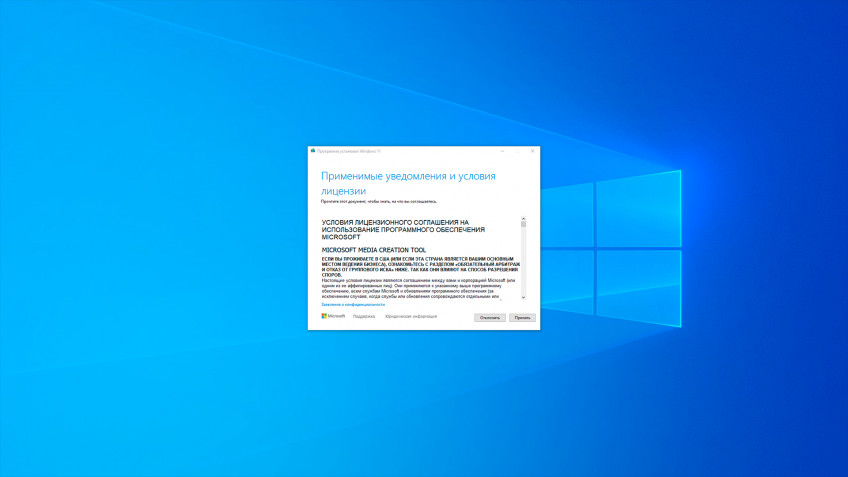Open the Заявление о конфиденциальности link
The width and height of the screenshot is (848, 477).
click(x=353, y=304)
